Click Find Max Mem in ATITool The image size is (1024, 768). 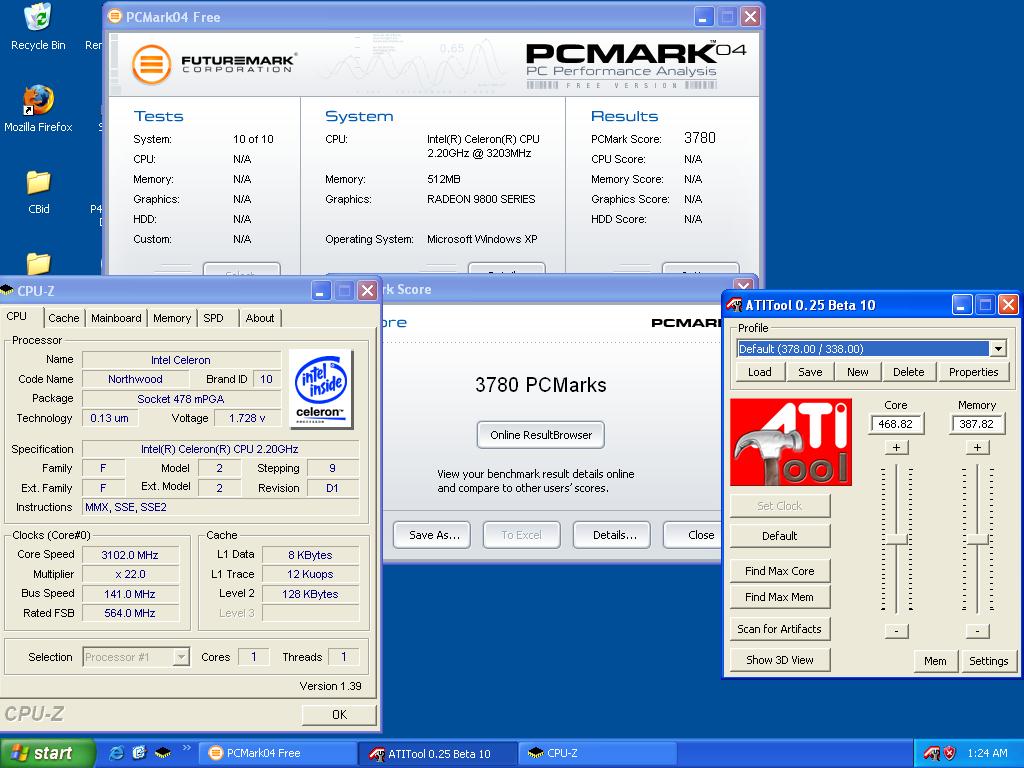tap(780, 597)
